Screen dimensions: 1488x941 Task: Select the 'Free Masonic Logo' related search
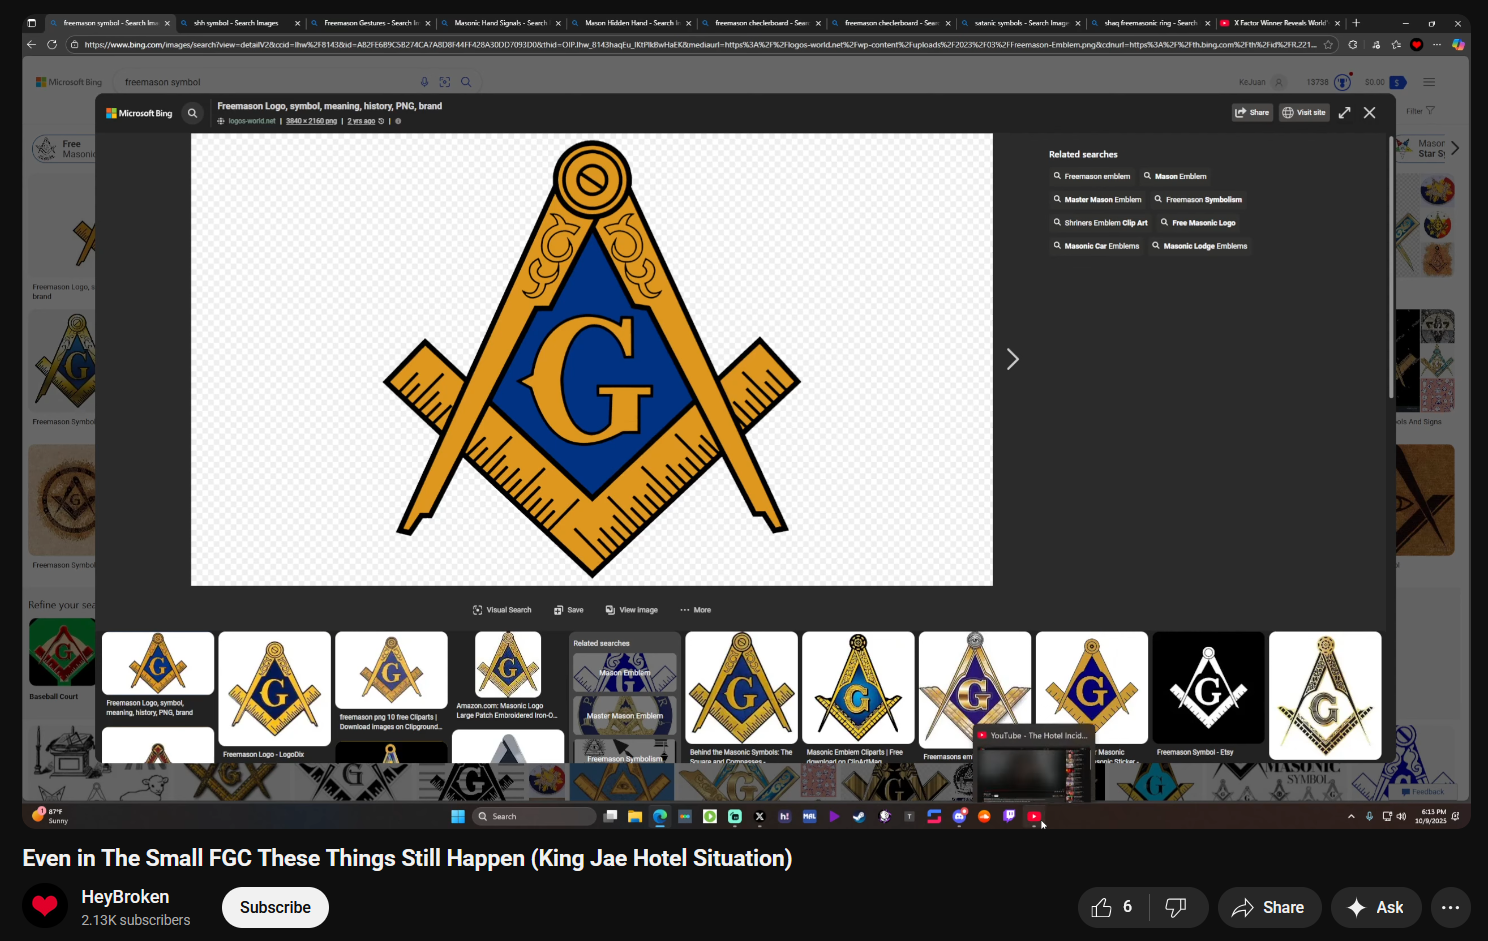point(1198,223)
